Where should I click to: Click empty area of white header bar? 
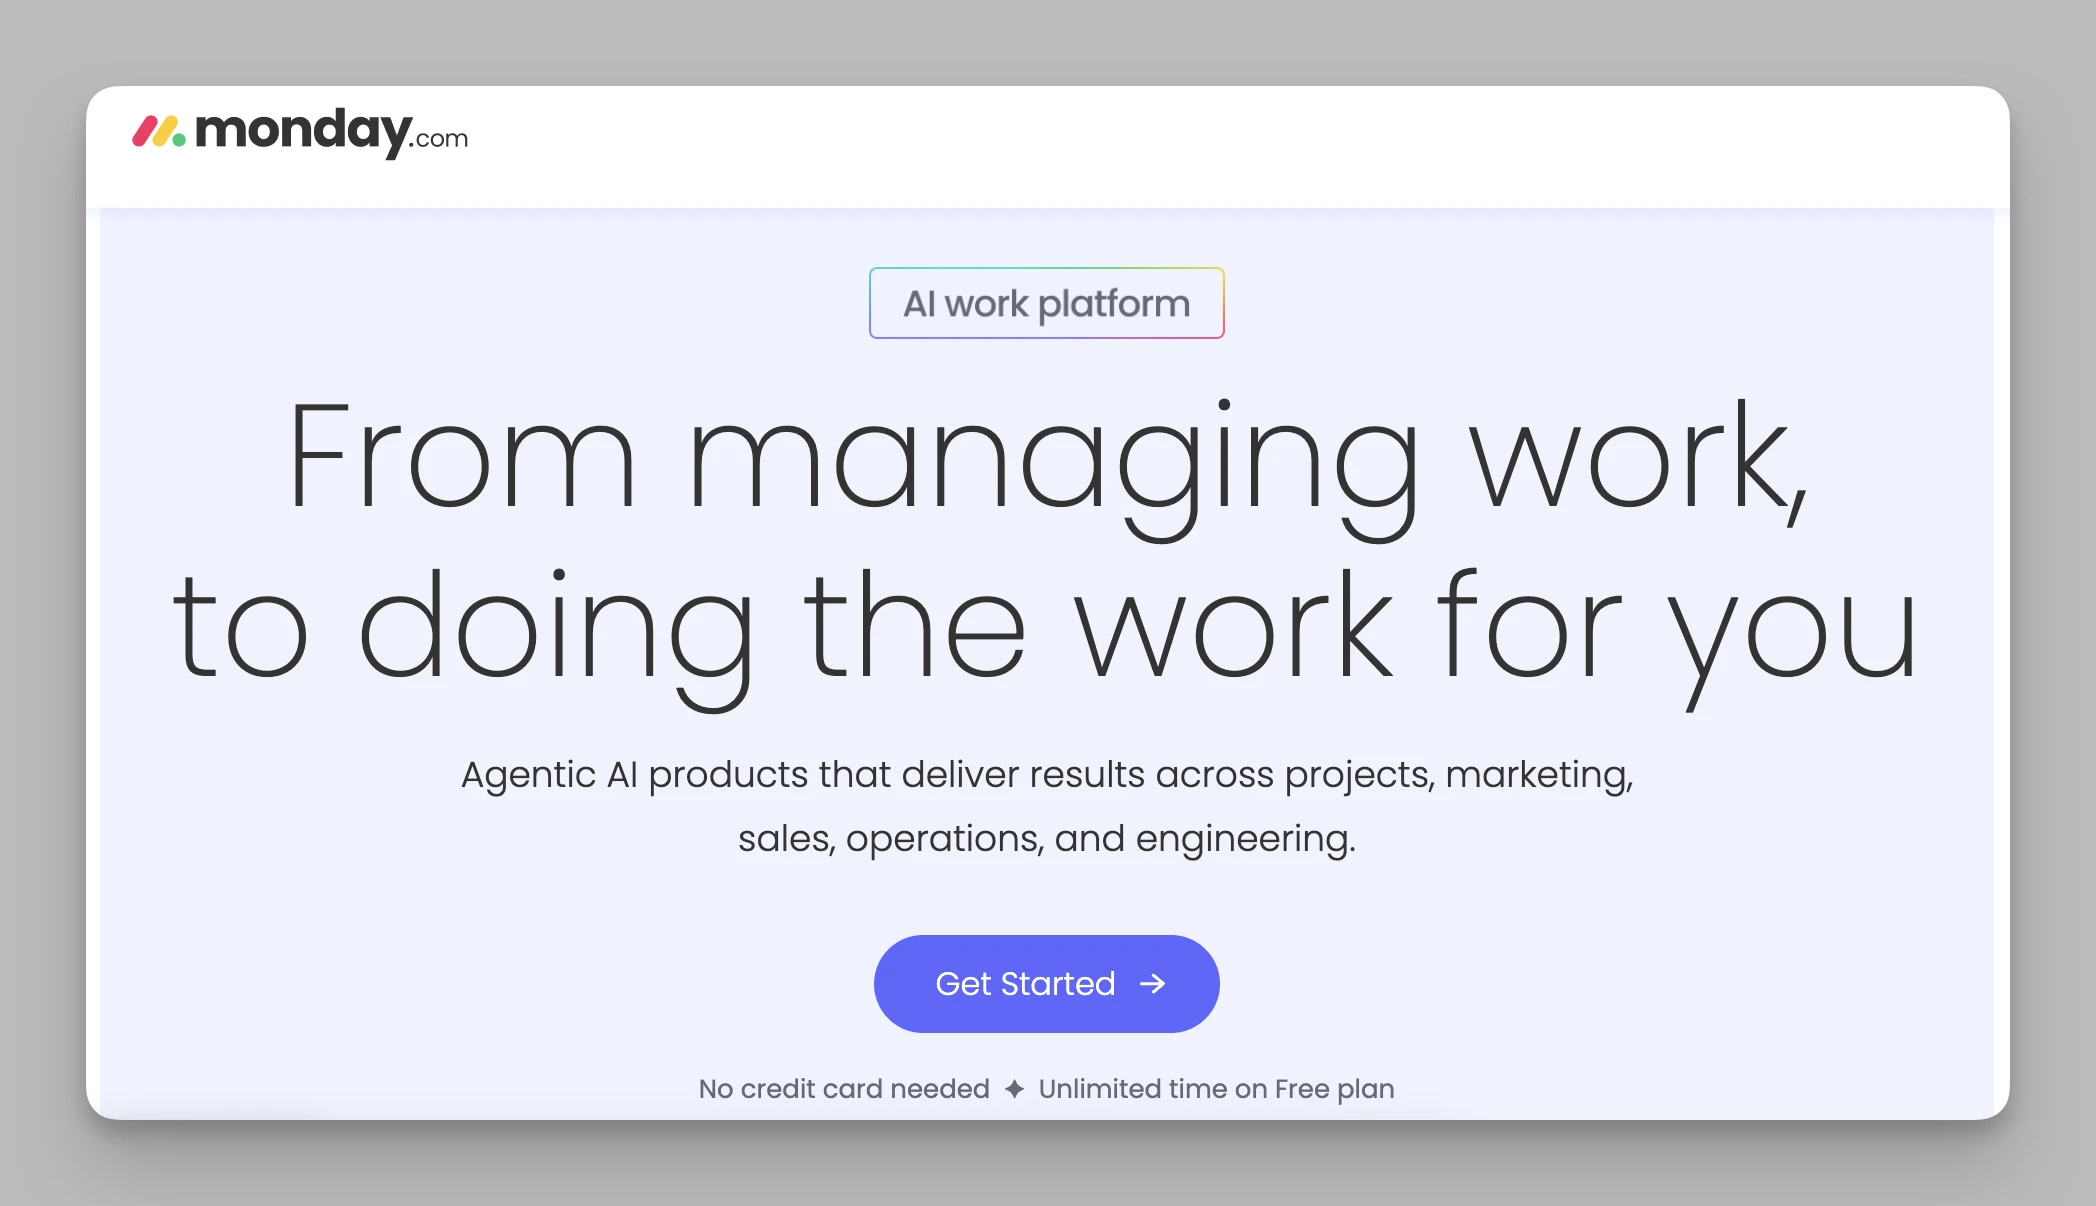[x=1200, y=146]
